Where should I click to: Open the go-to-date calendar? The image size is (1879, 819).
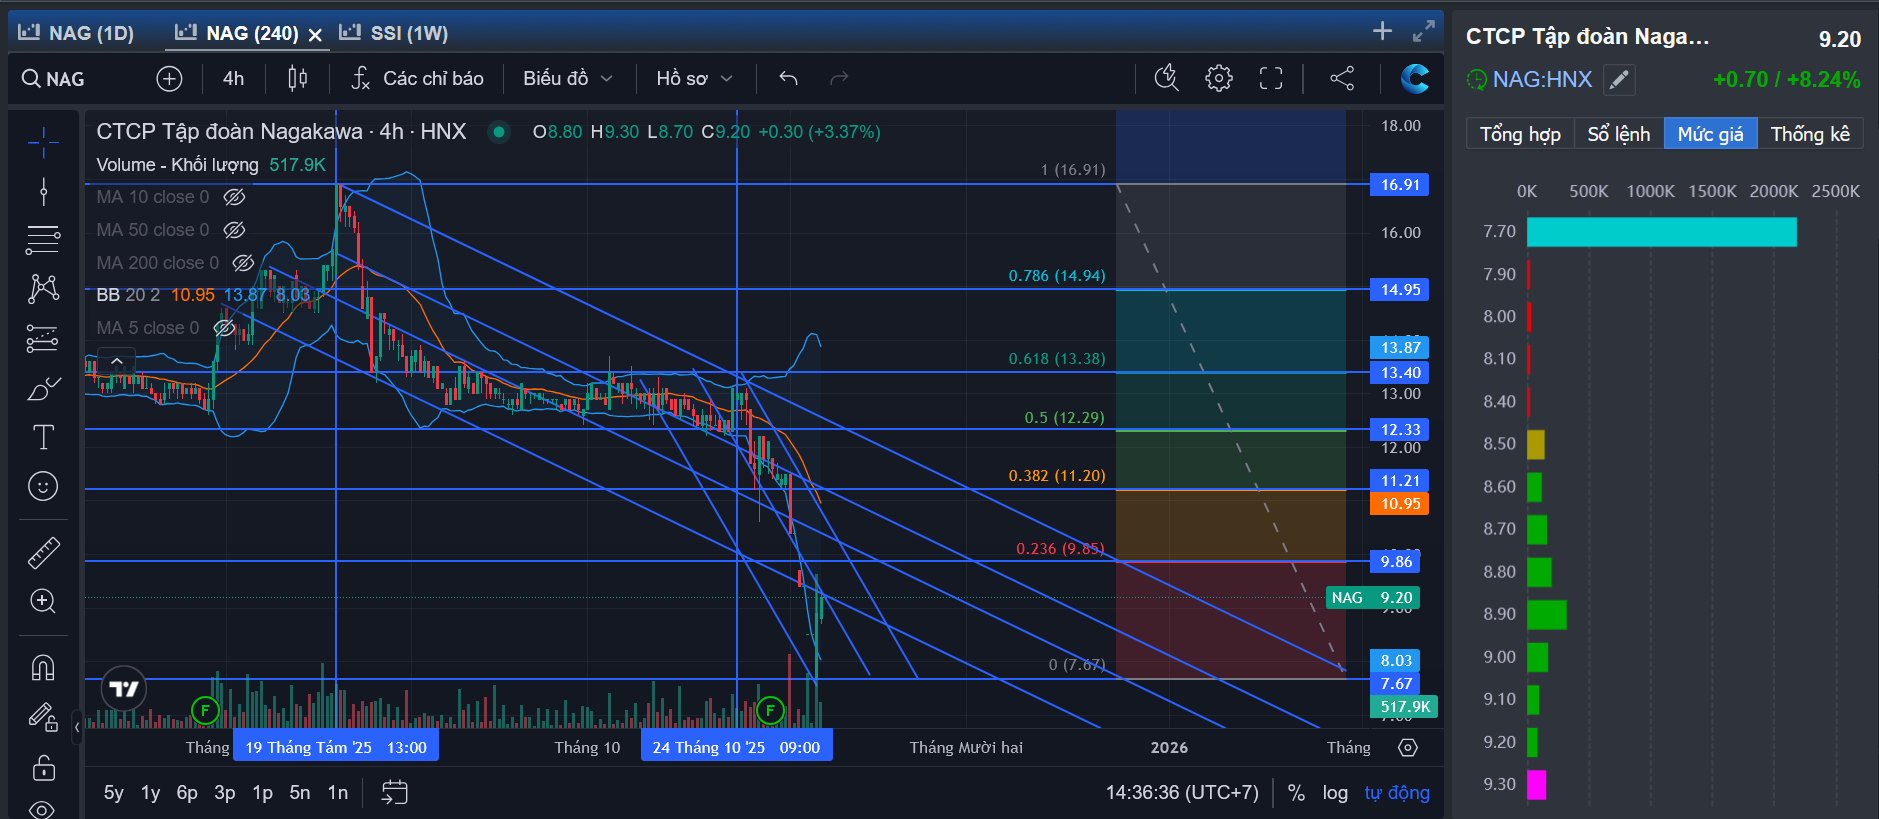395,793
